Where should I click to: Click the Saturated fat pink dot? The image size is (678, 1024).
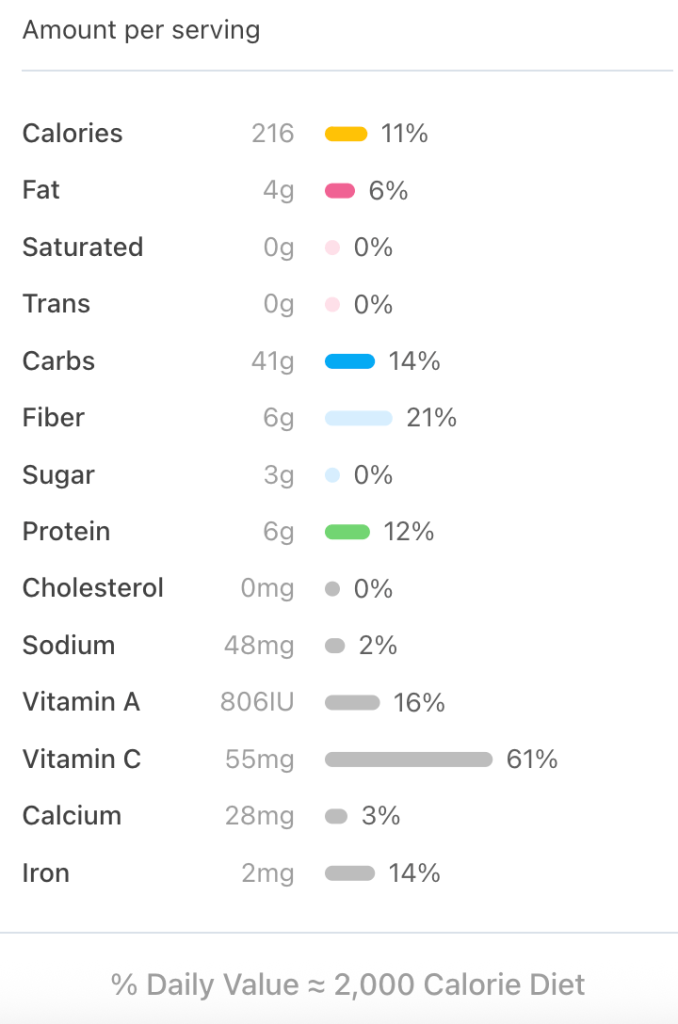coord(333,248)
